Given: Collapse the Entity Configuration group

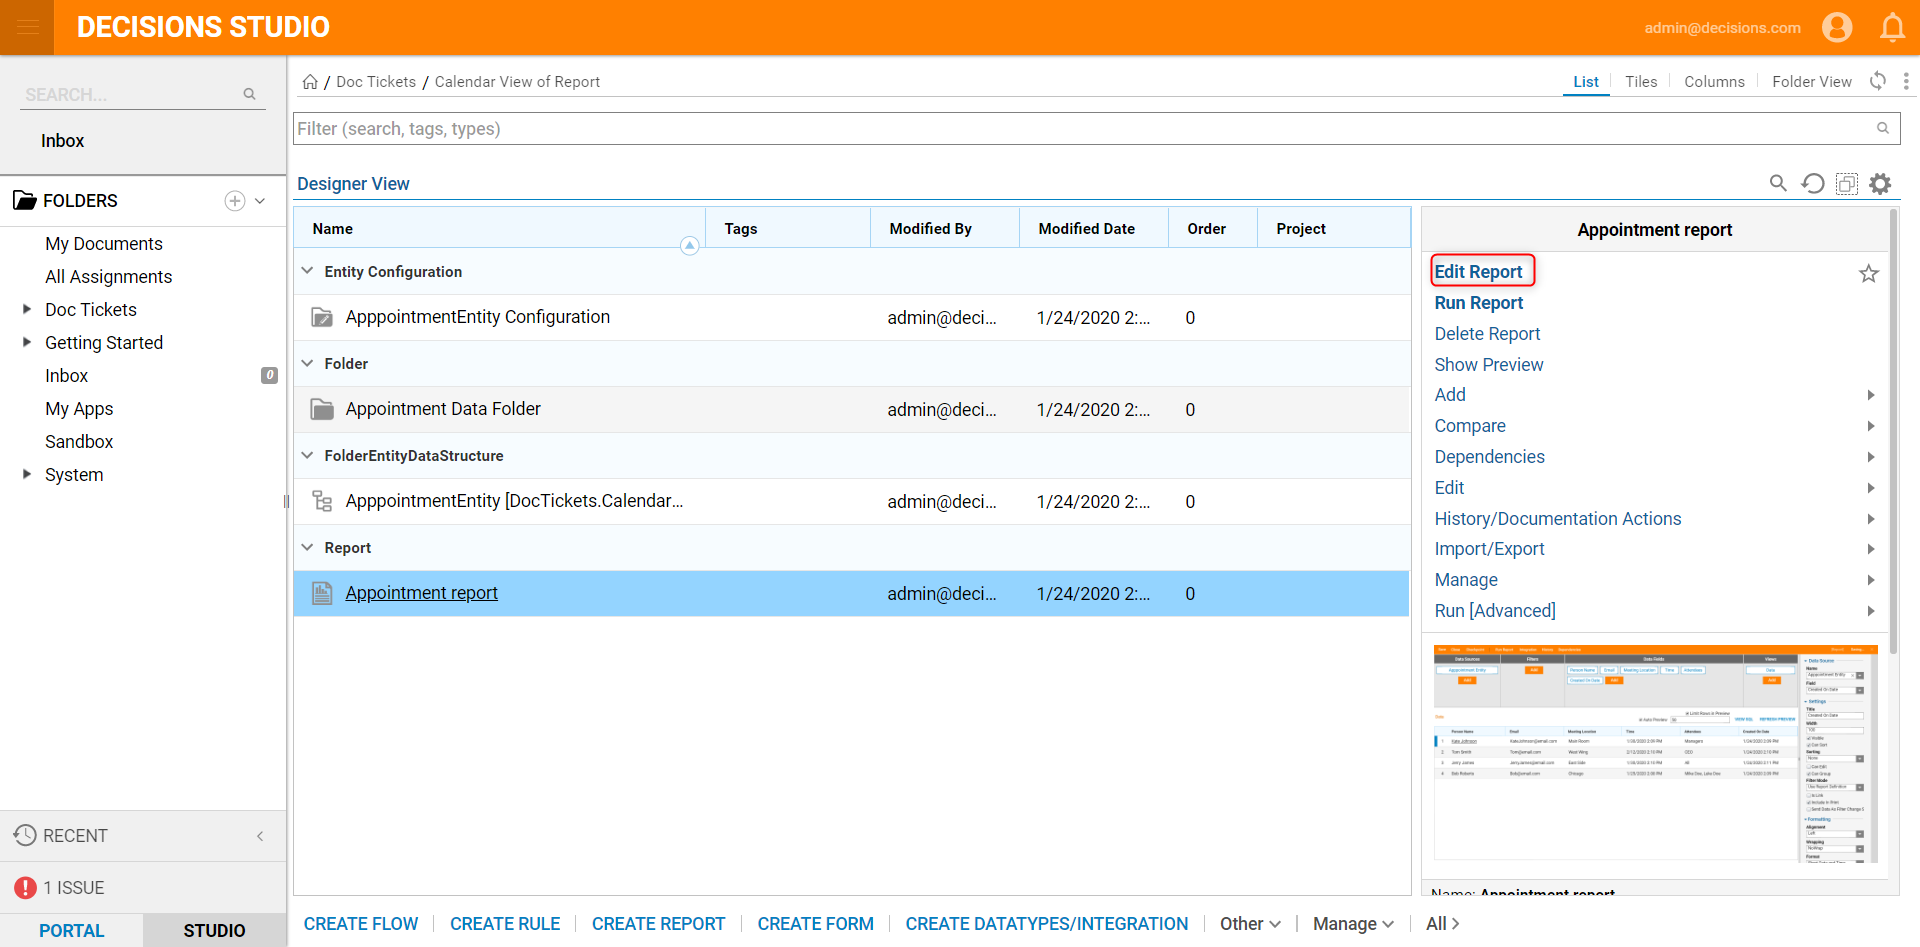Looking at the screenshot, I should pos(308,271).
